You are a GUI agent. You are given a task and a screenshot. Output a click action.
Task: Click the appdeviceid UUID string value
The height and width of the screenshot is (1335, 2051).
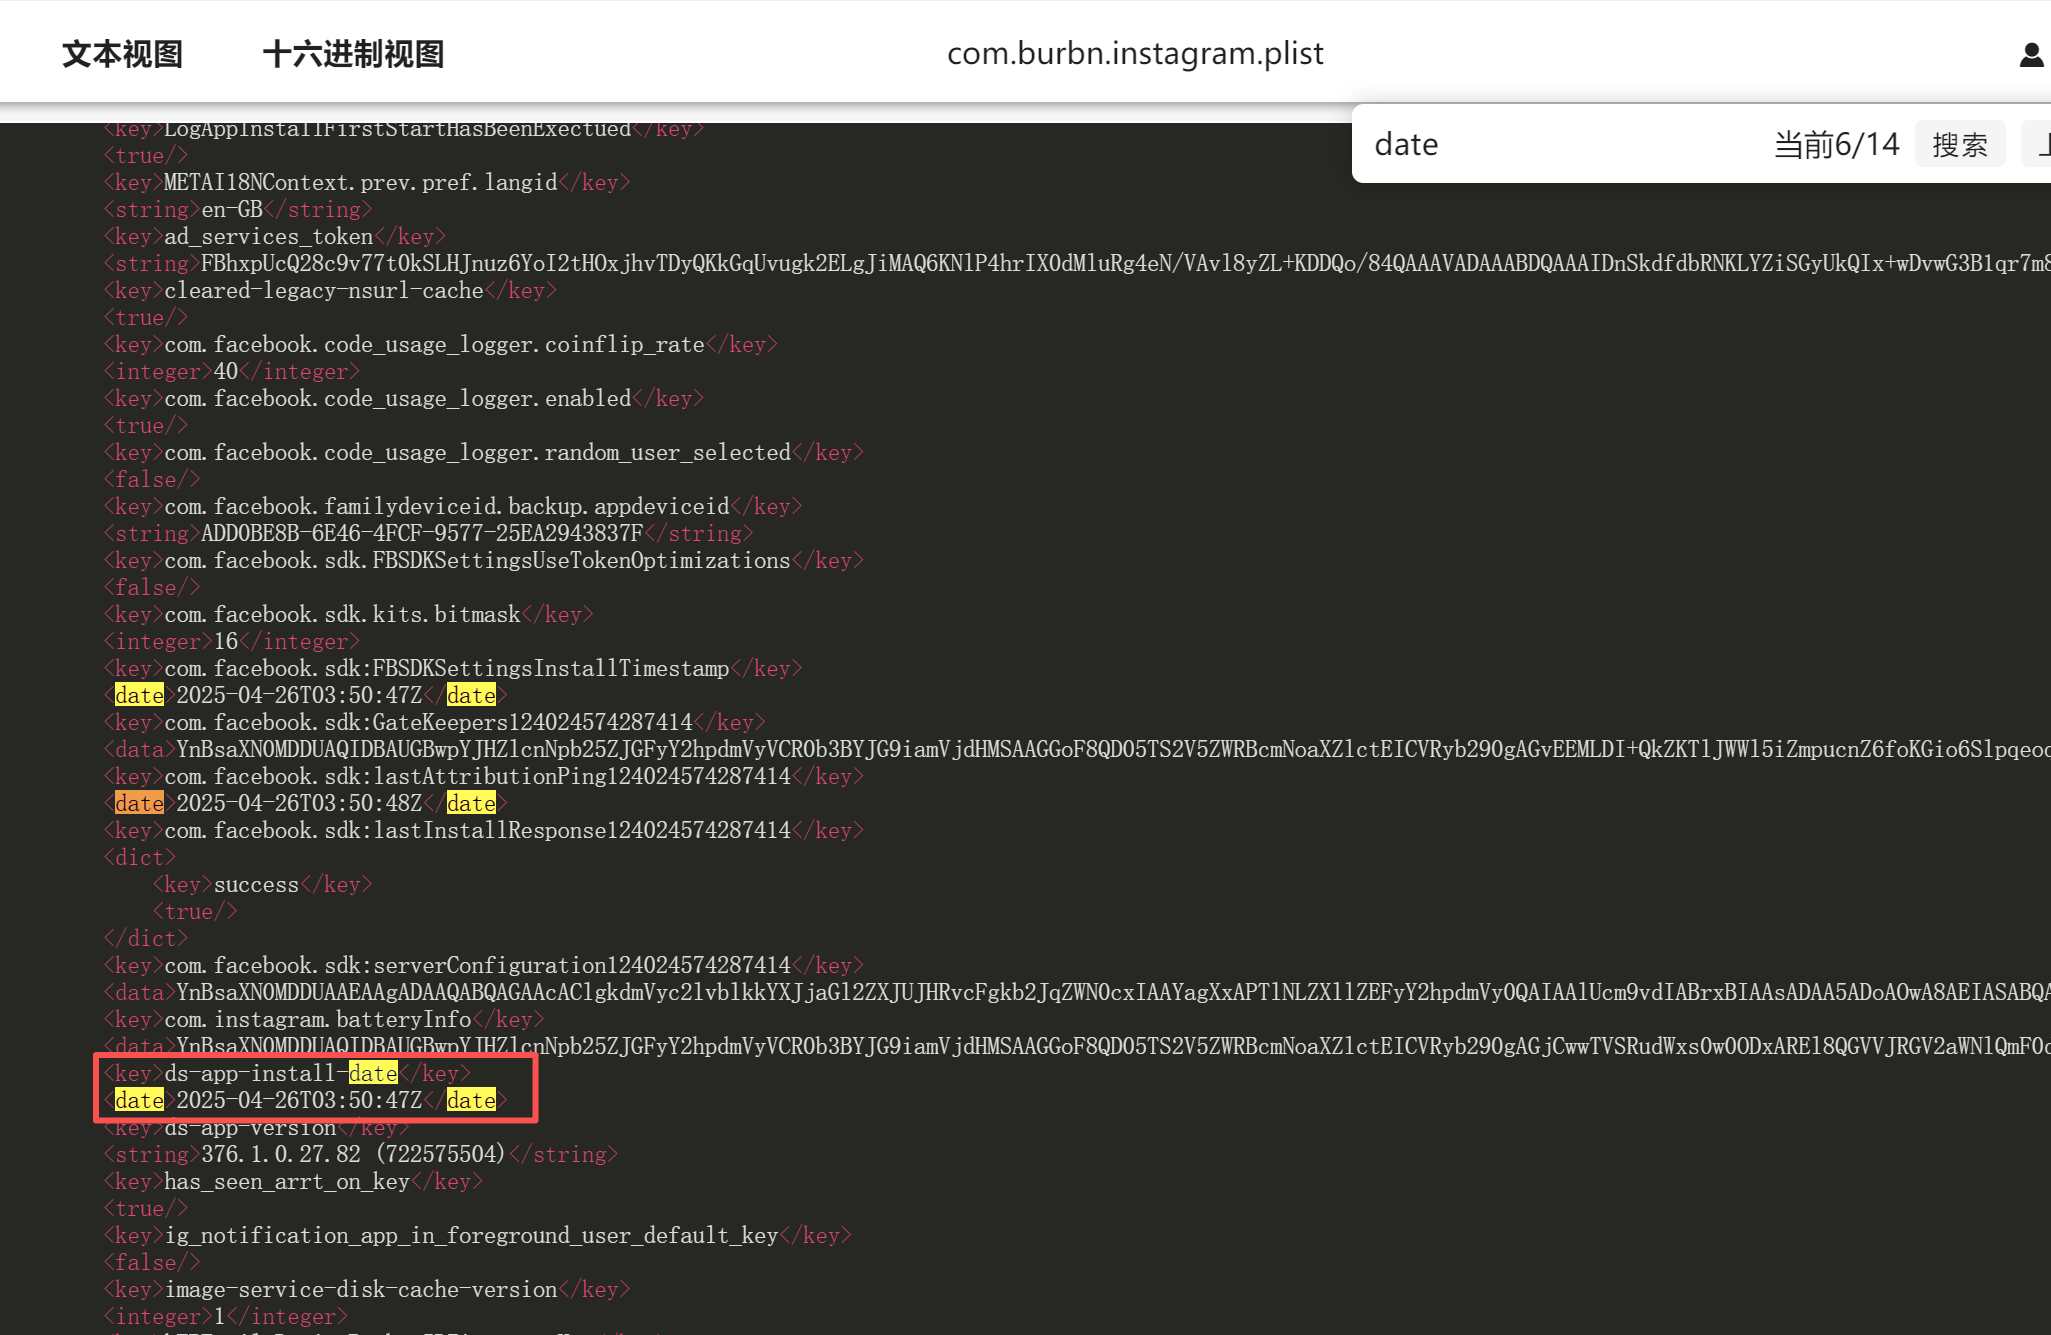point(421,533)
